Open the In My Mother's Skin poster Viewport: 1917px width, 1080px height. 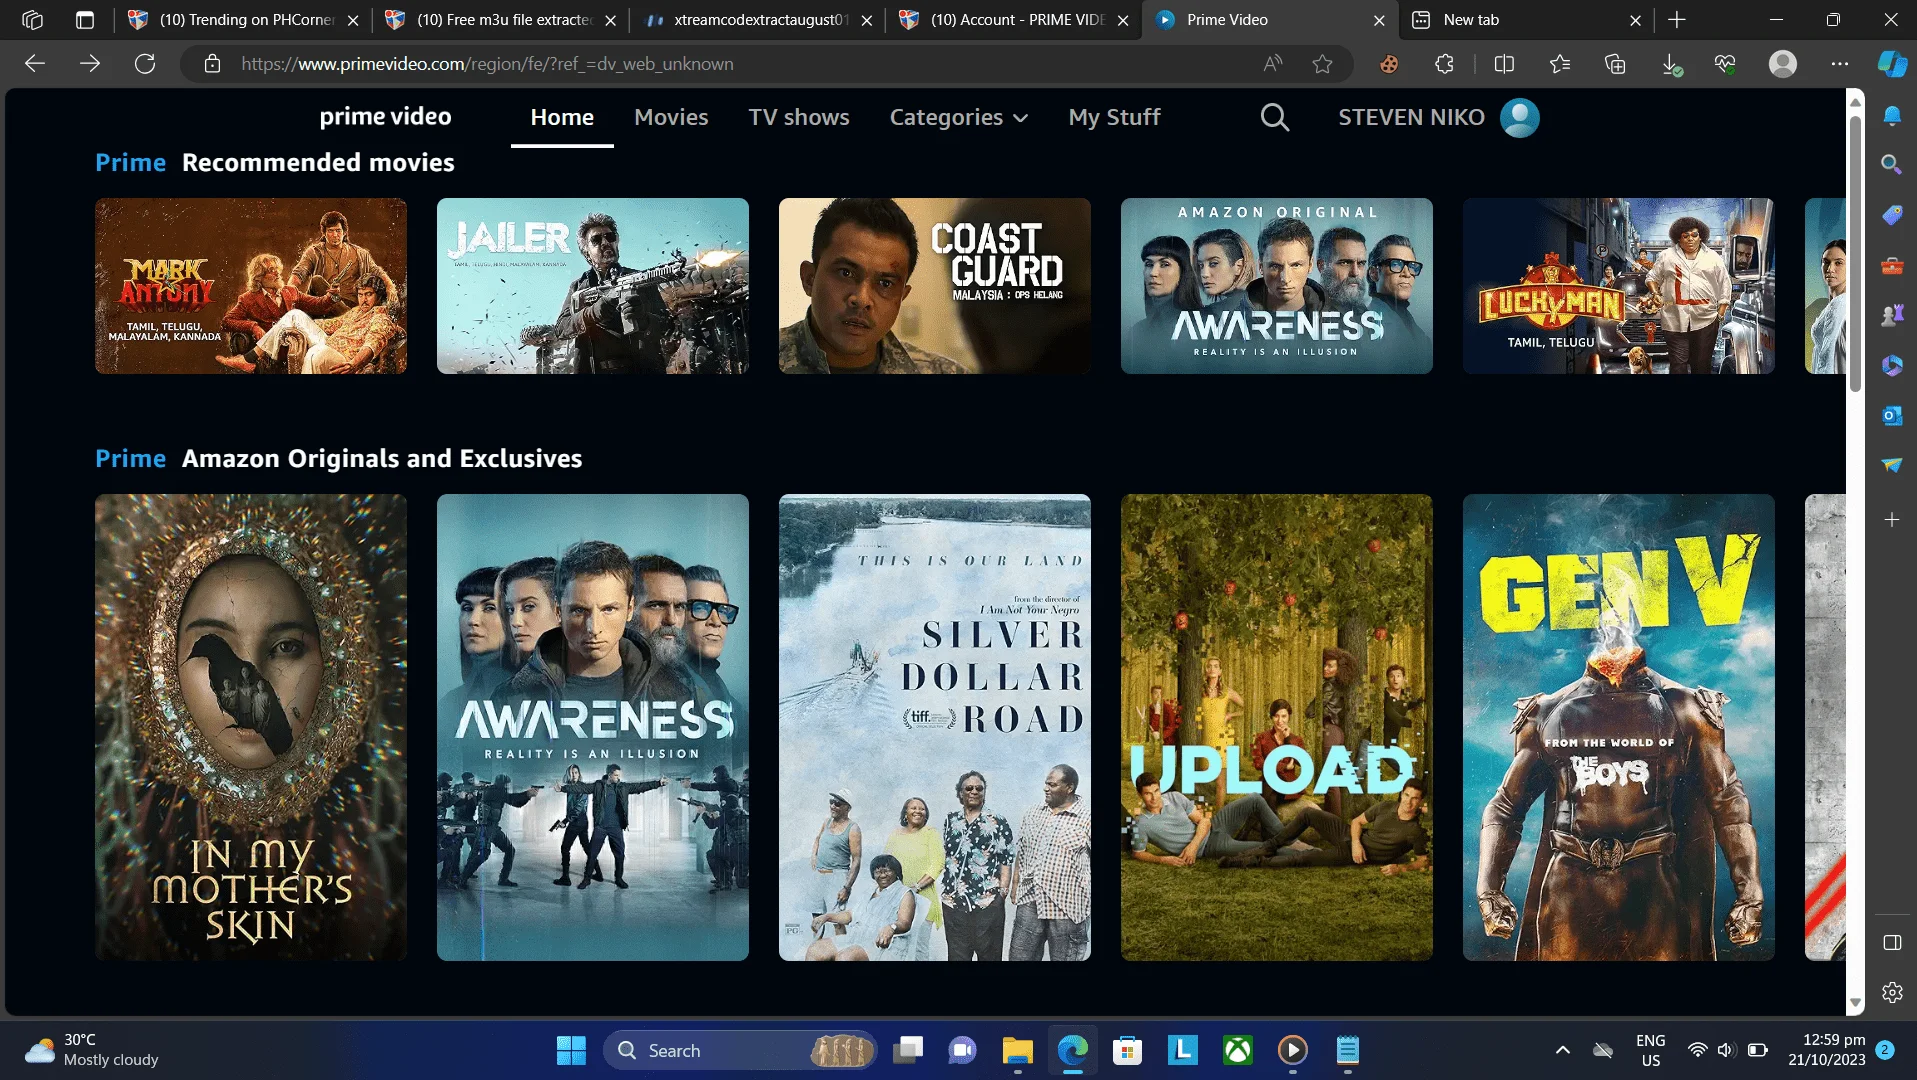click(x=251, y=727)
